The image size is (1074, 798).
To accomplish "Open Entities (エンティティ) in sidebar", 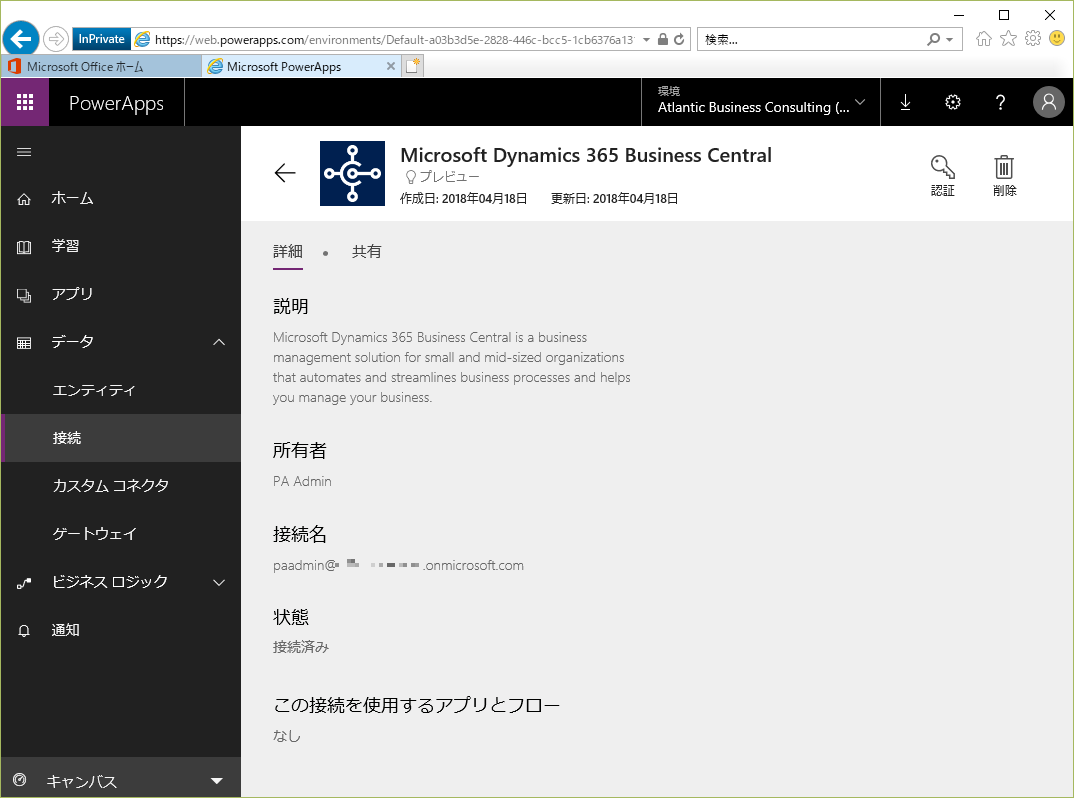I will [94, 390].
